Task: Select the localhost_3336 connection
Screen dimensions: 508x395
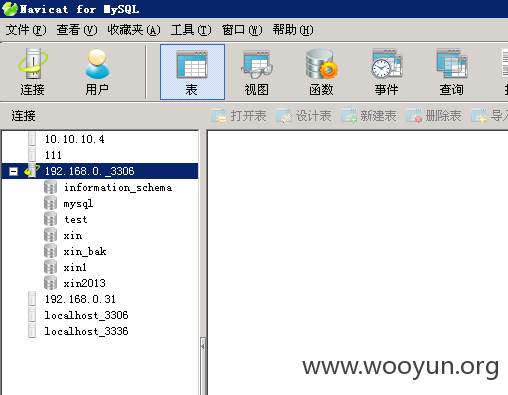Action: pos(86,331)
